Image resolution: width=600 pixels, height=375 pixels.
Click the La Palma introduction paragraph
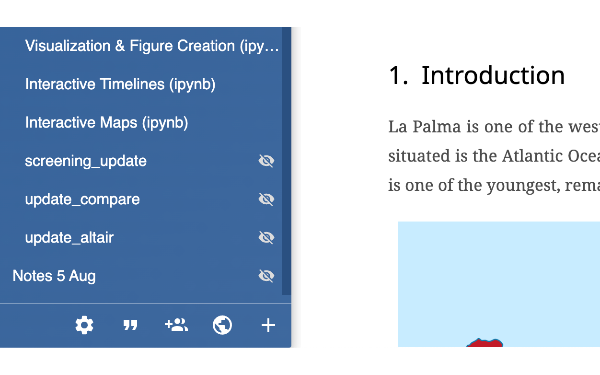coord(494,156)
